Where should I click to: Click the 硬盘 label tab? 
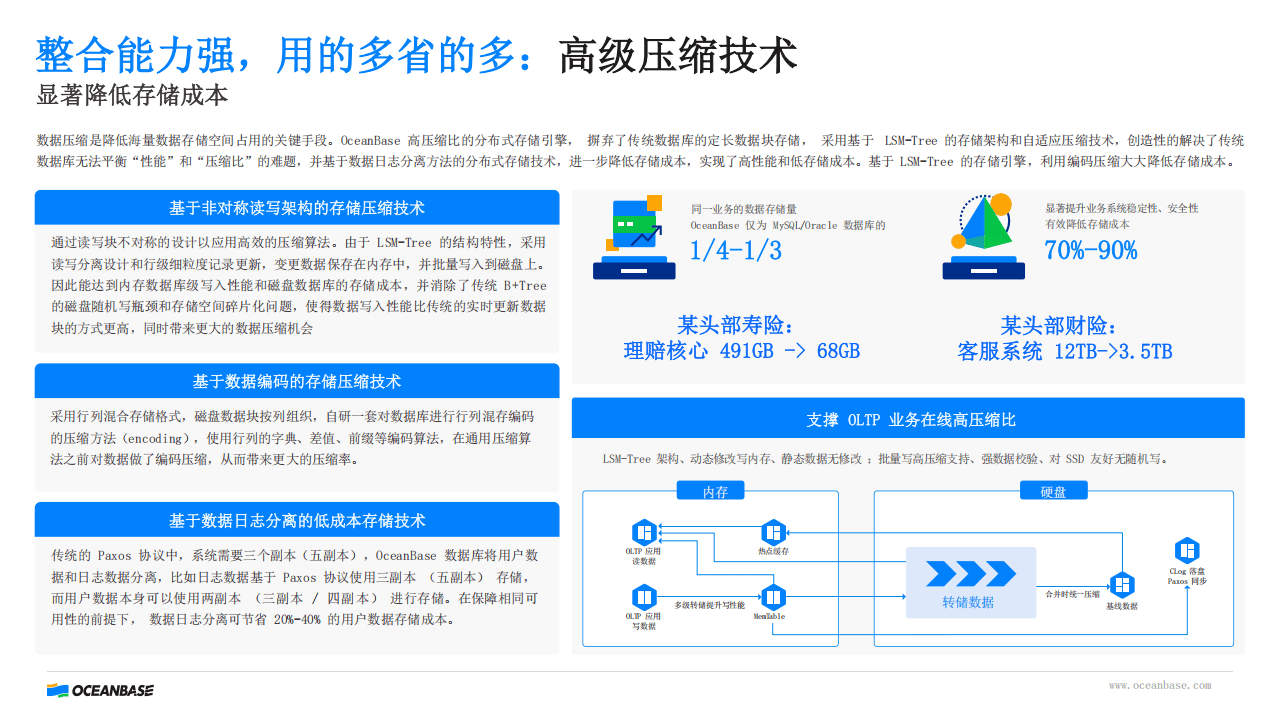pos(1053,492)
